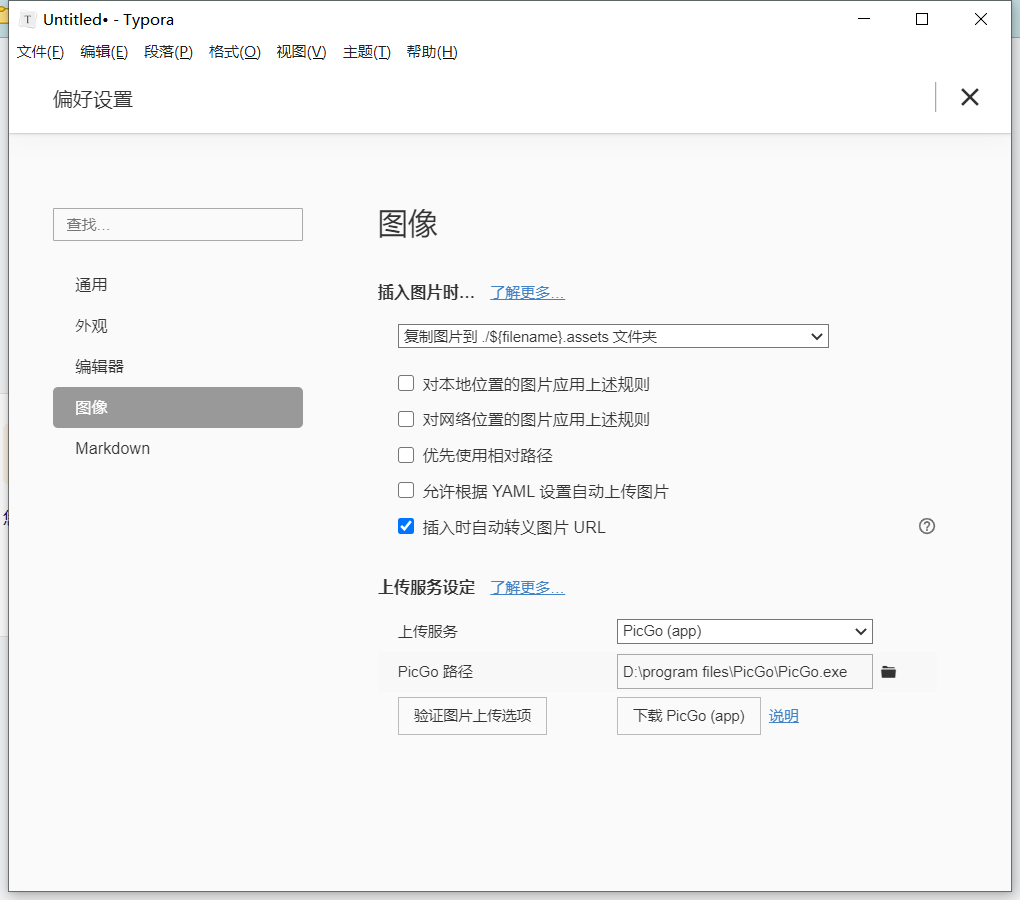The image size is (1020, 900).
Task: Browse PicGo path with the folder icon
Action: 888,672
